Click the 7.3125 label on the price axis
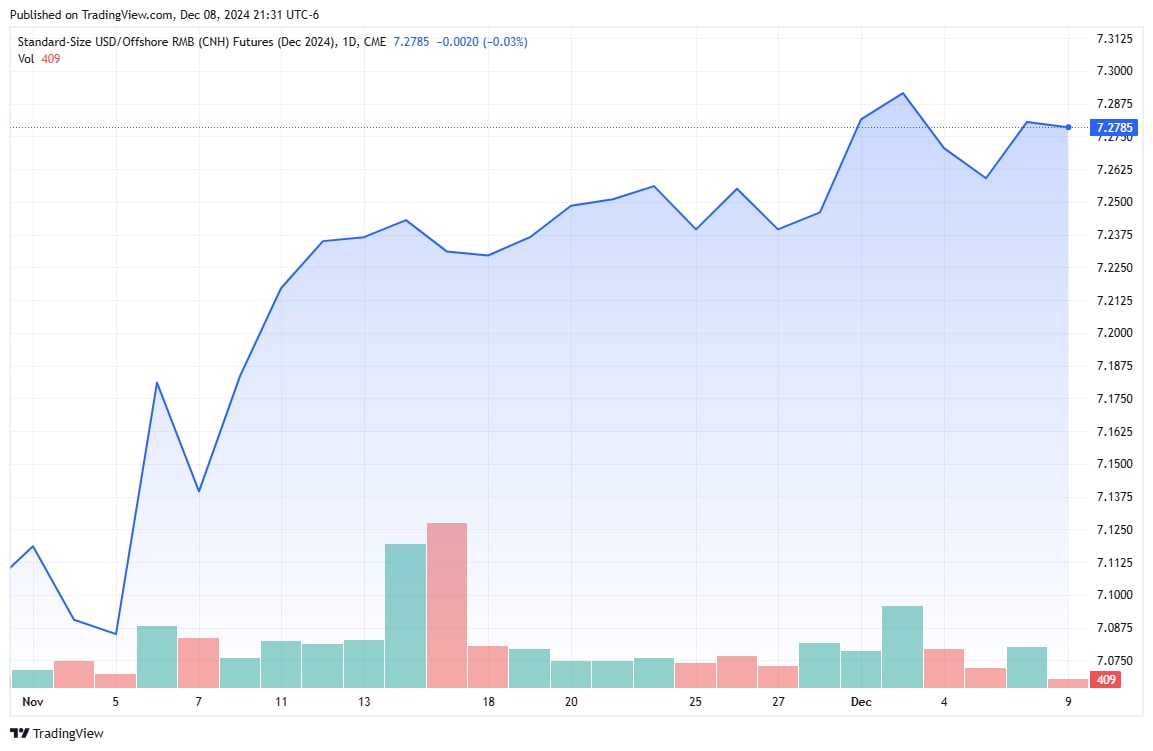Screen dimensions: 1153x751 (1113, 38)
